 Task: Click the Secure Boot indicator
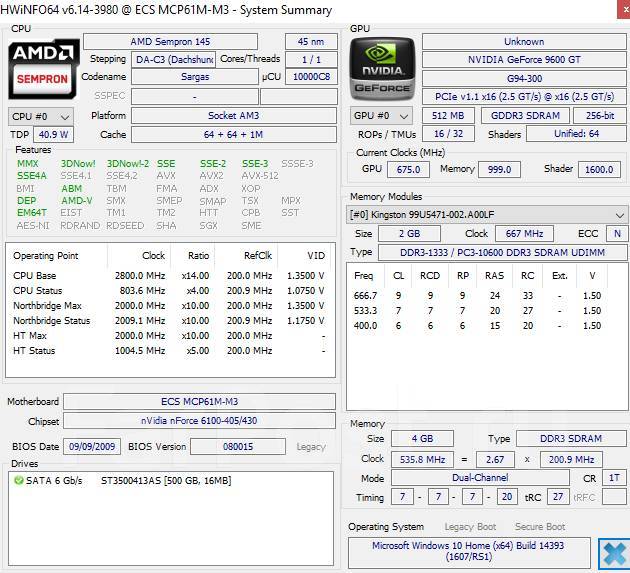tap(539, 527)
